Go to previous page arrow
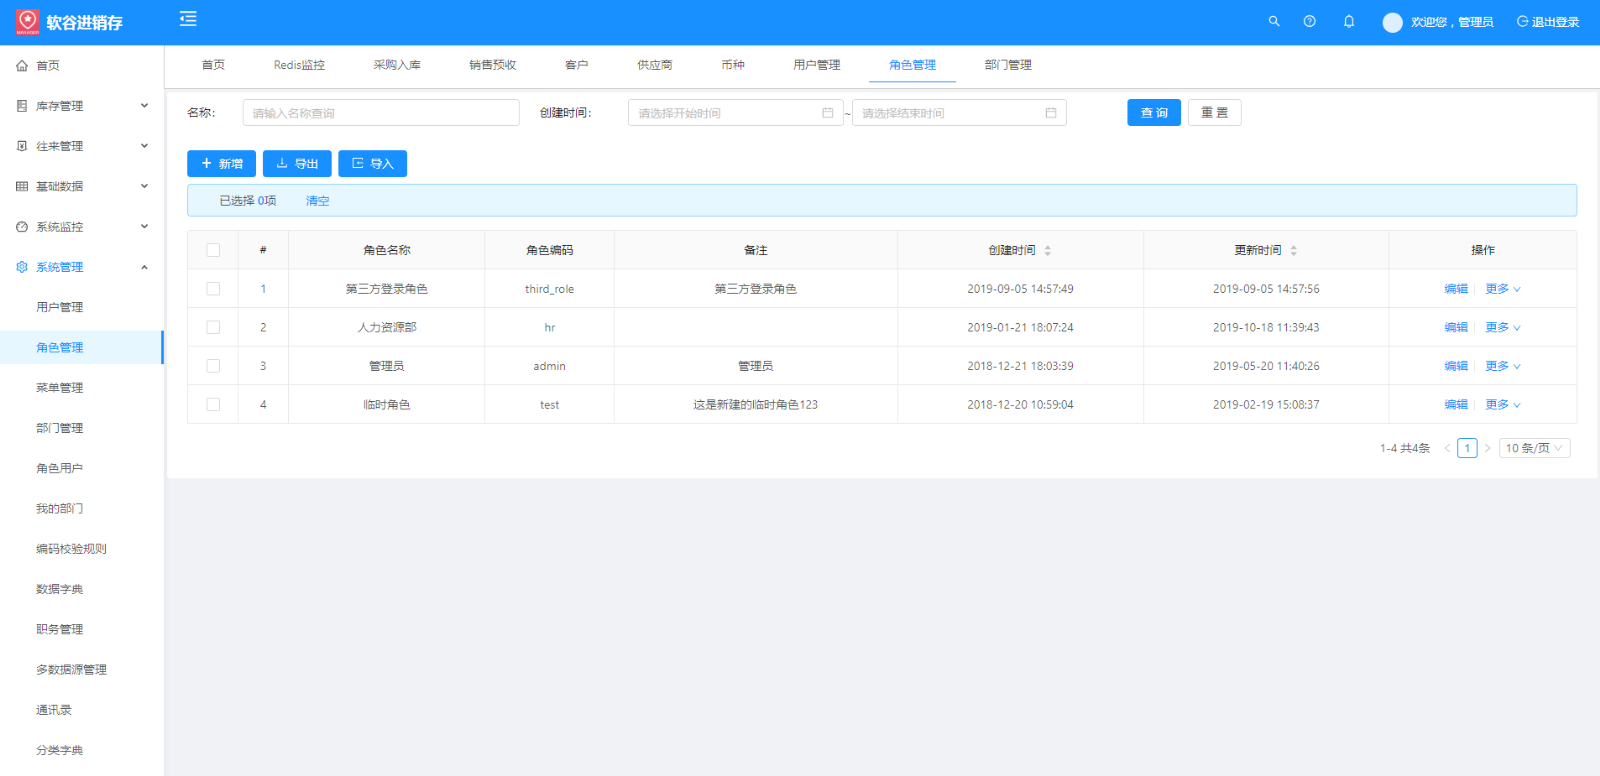The width and height of the screenshot is (1600, 776). click(x=1447, y=448)
